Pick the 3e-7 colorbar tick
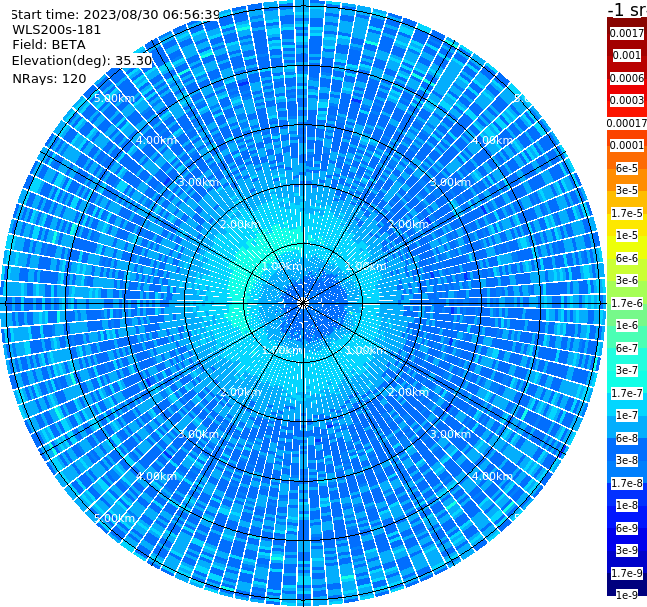The width and height of the screenshot is (647, 607). point(627,370)
